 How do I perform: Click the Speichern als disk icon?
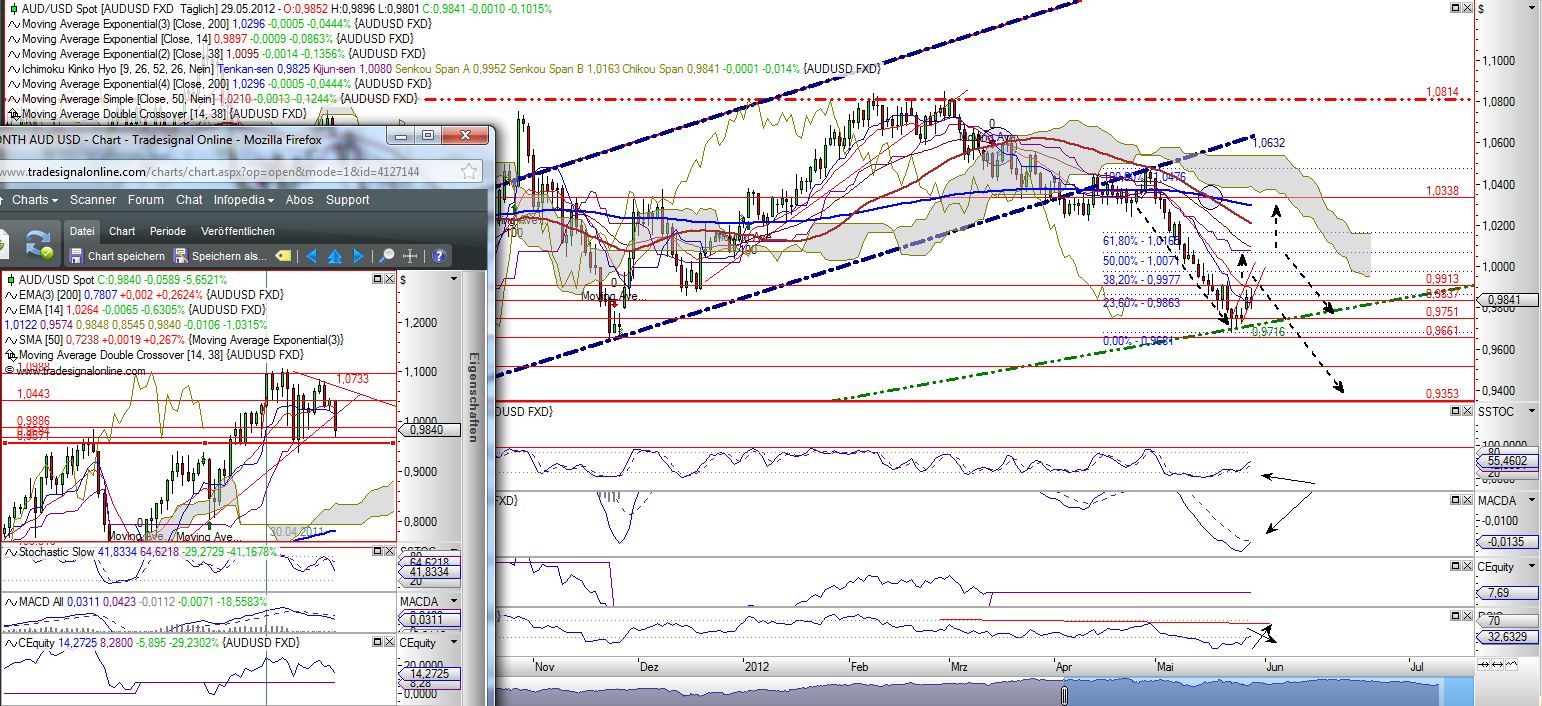pyautogui.click(x=180, y=256)
